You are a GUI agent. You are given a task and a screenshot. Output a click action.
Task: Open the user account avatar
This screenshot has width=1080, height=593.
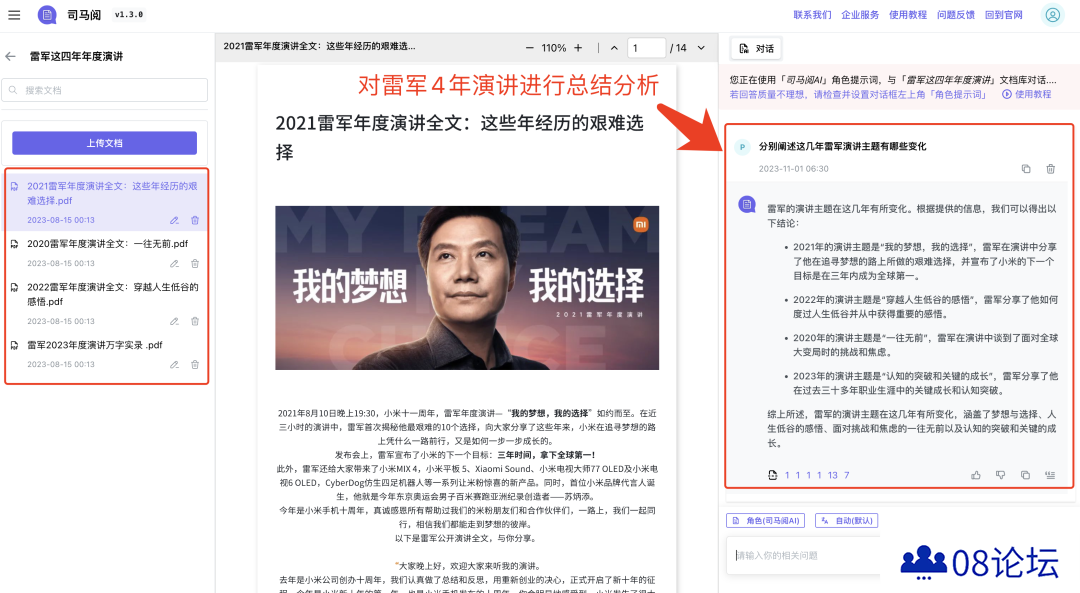coord(1052,14)
